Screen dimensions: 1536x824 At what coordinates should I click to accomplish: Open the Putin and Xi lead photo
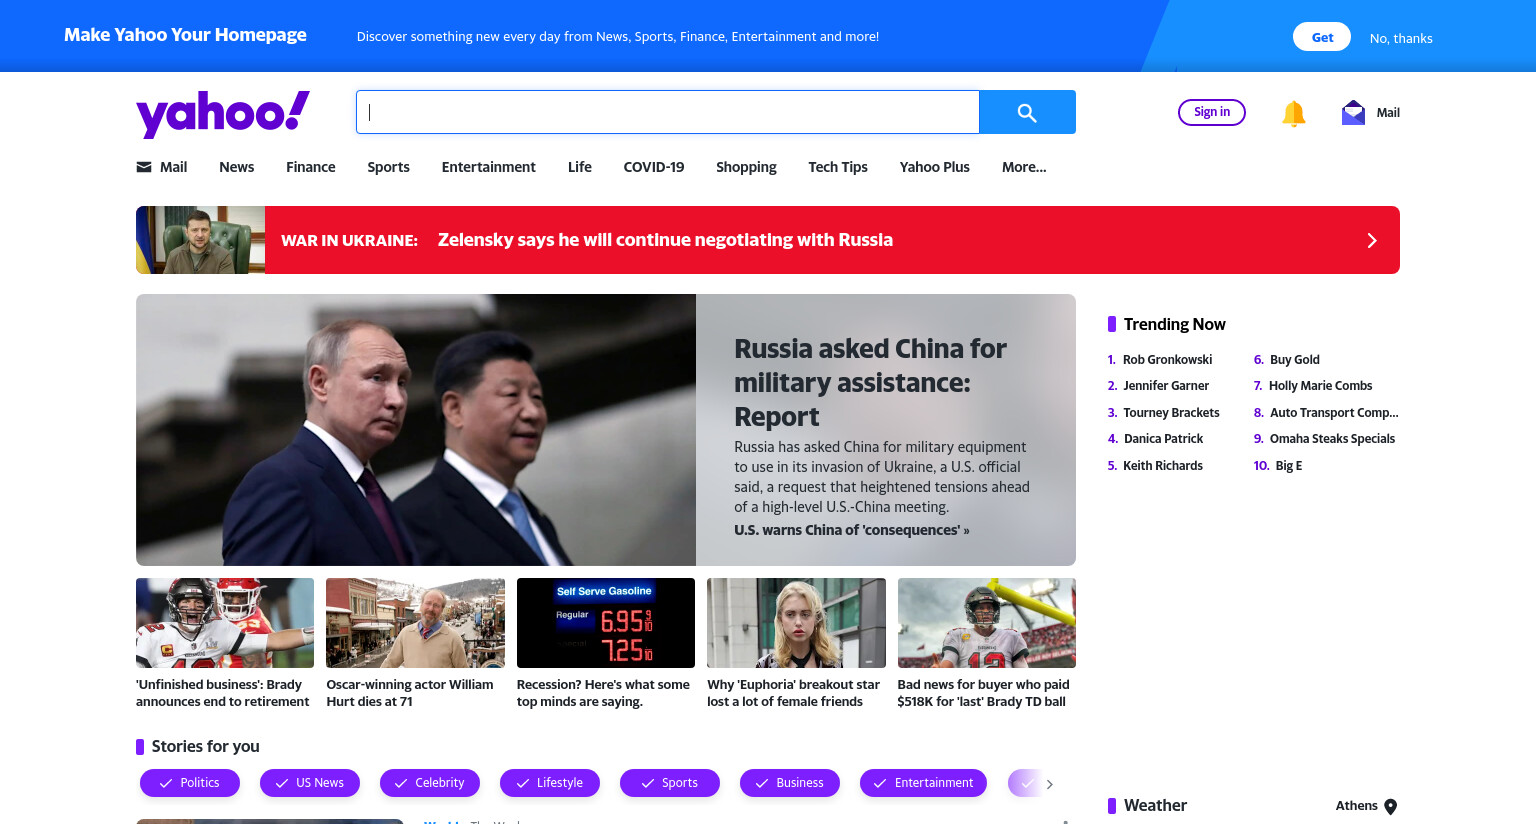[416, 430]
